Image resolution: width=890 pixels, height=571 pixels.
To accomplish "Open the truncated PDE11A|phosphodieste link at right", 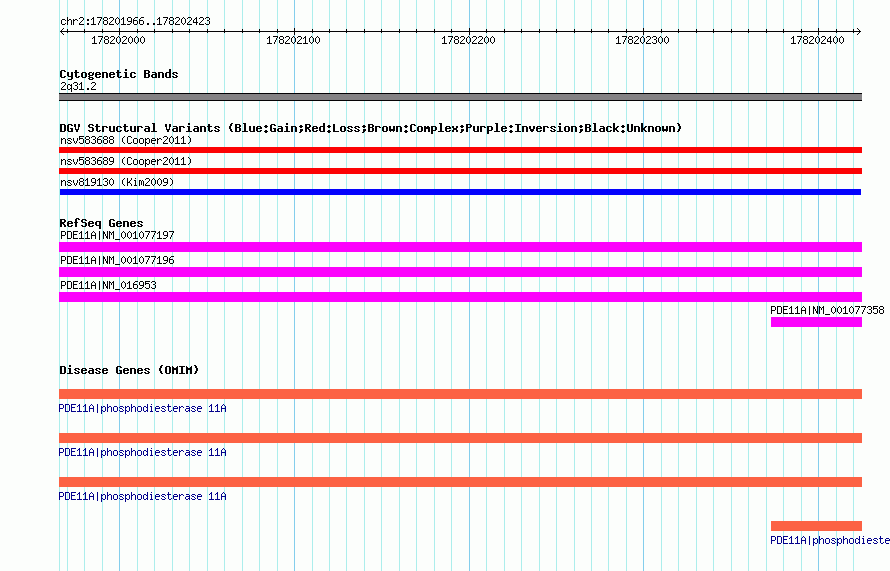I will 830,540.
